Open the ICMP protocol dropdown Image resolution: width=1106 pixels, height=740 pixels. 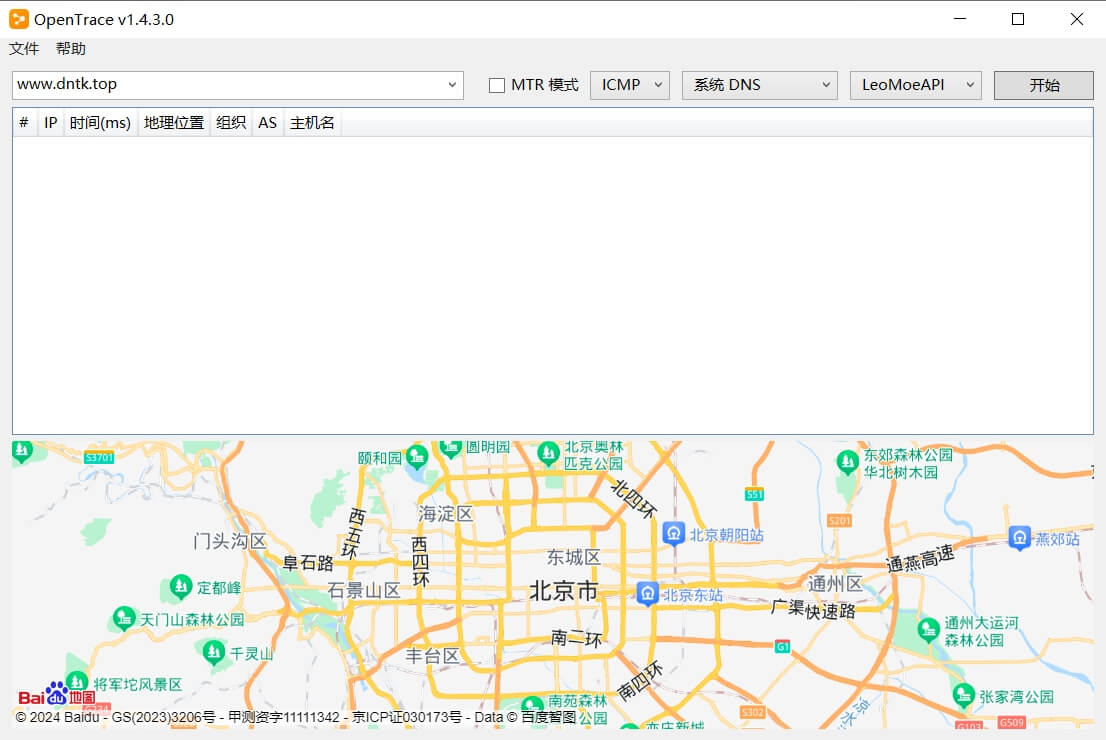coord(629,85)
